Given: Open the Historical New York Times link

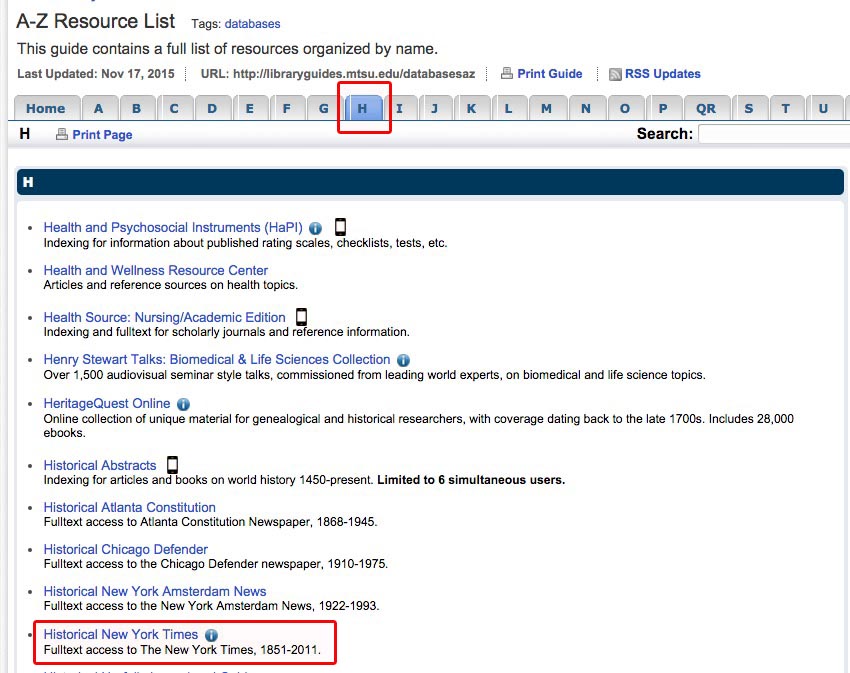Looking at the screenshot, I should (121, 634).
